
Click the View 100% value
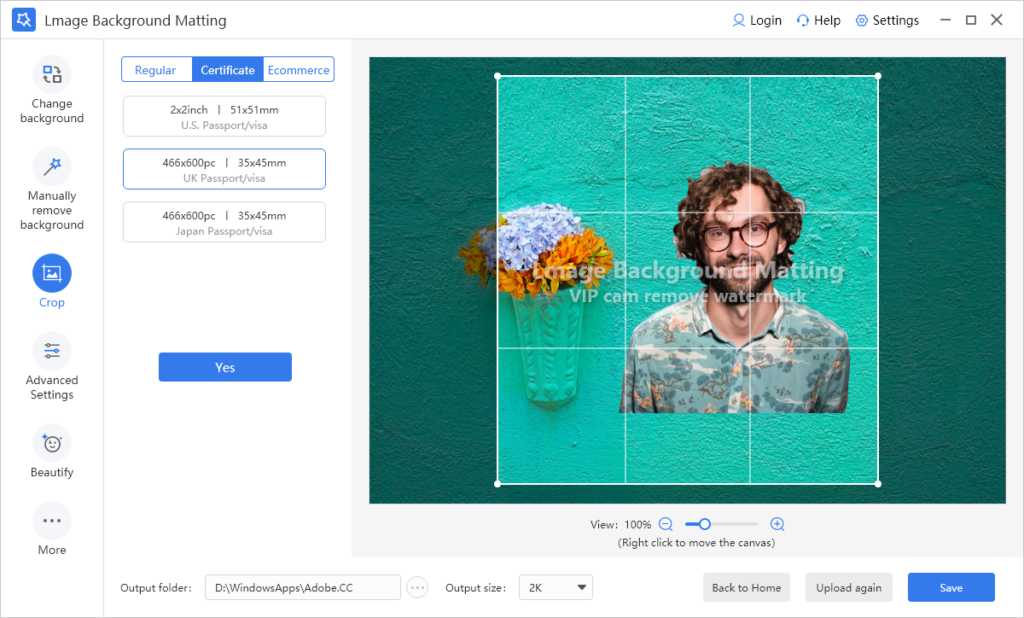tap(637, 525)
